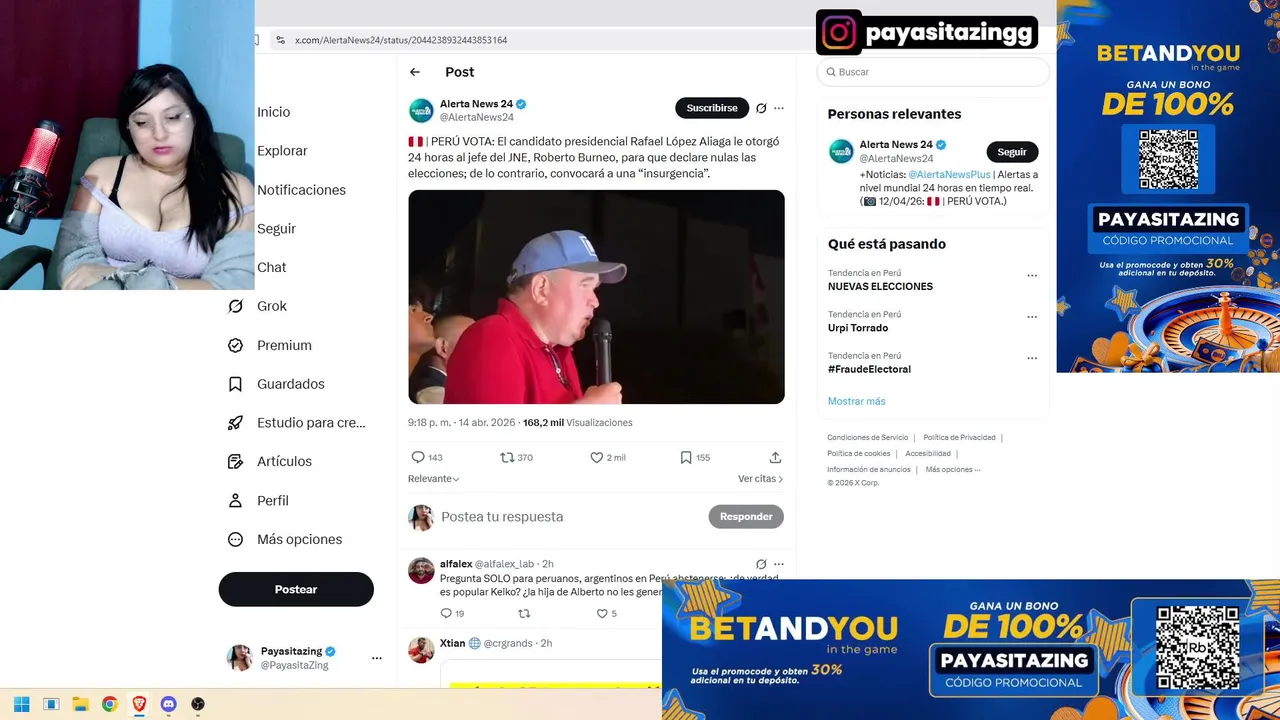The image size is (1280, 720).
Task: Open Ver citas chevron link
Action: pyautogui.click(x=760, y=479)
